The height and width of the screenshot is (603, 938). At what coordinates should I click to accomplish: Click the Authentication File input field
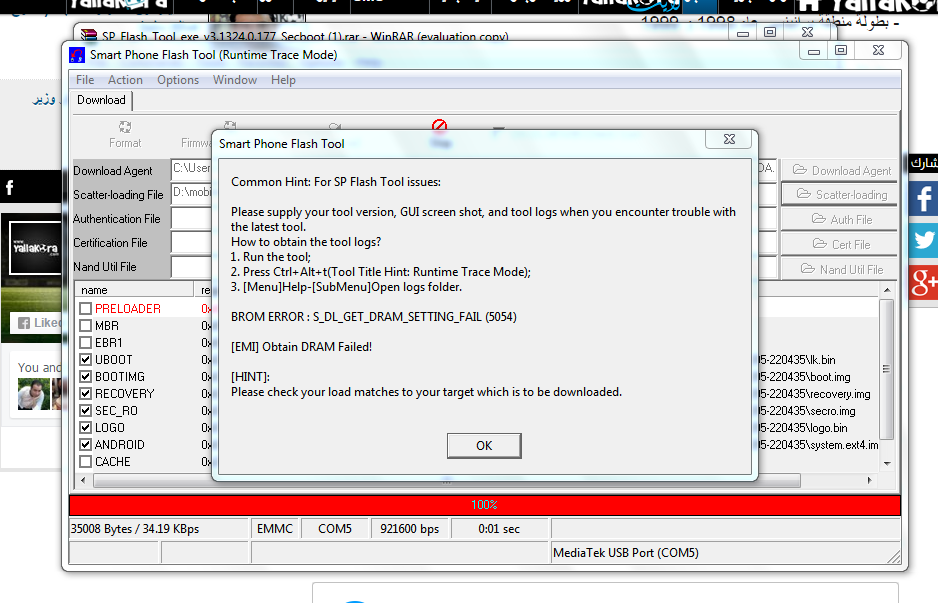191,218
